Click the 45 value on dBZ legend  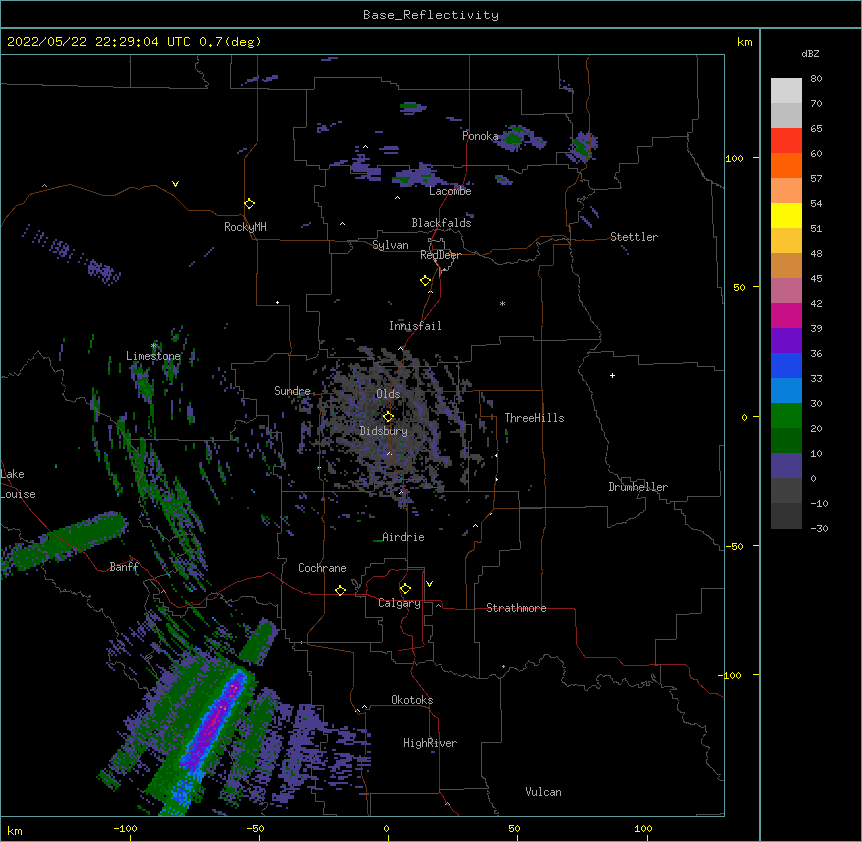(816, 279)
